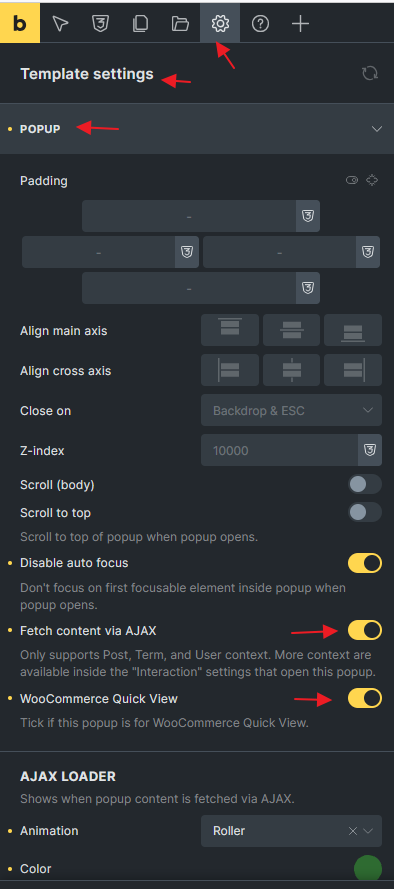Screen dimensions: 394x889
Task: Open the pages icon in top toolbar
Action: (140, 23)
